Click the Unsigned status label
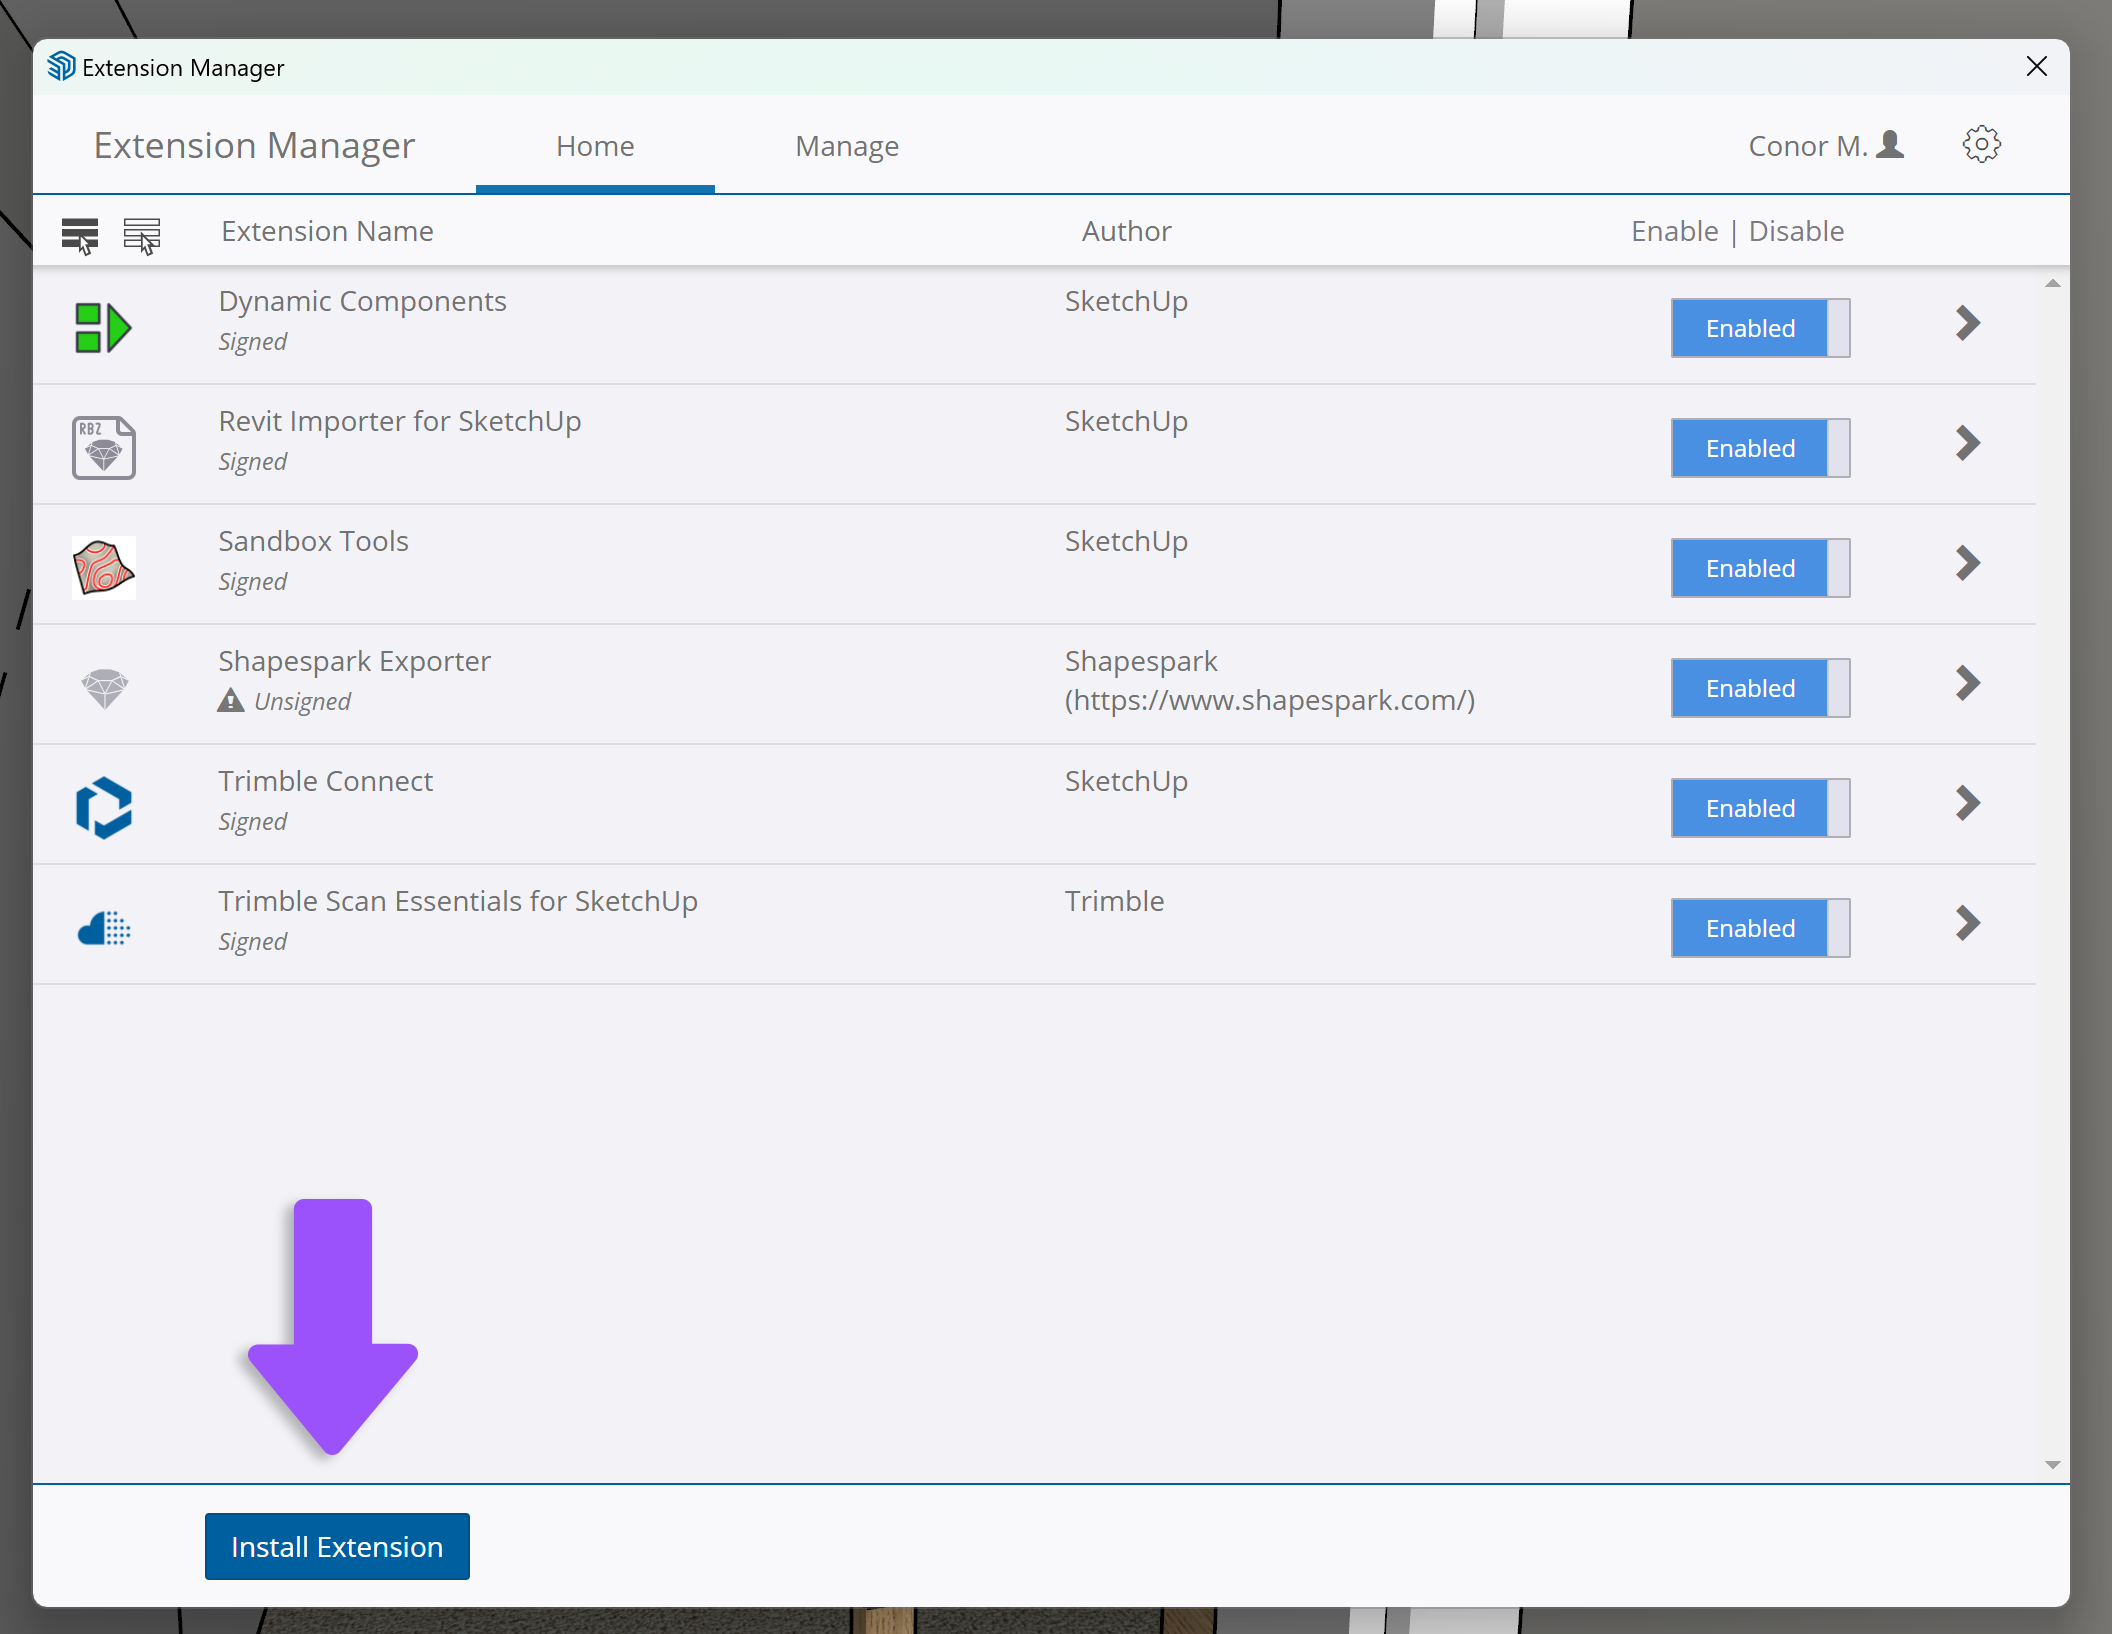Viewport: 2112px width, 1634px height. 302,701
